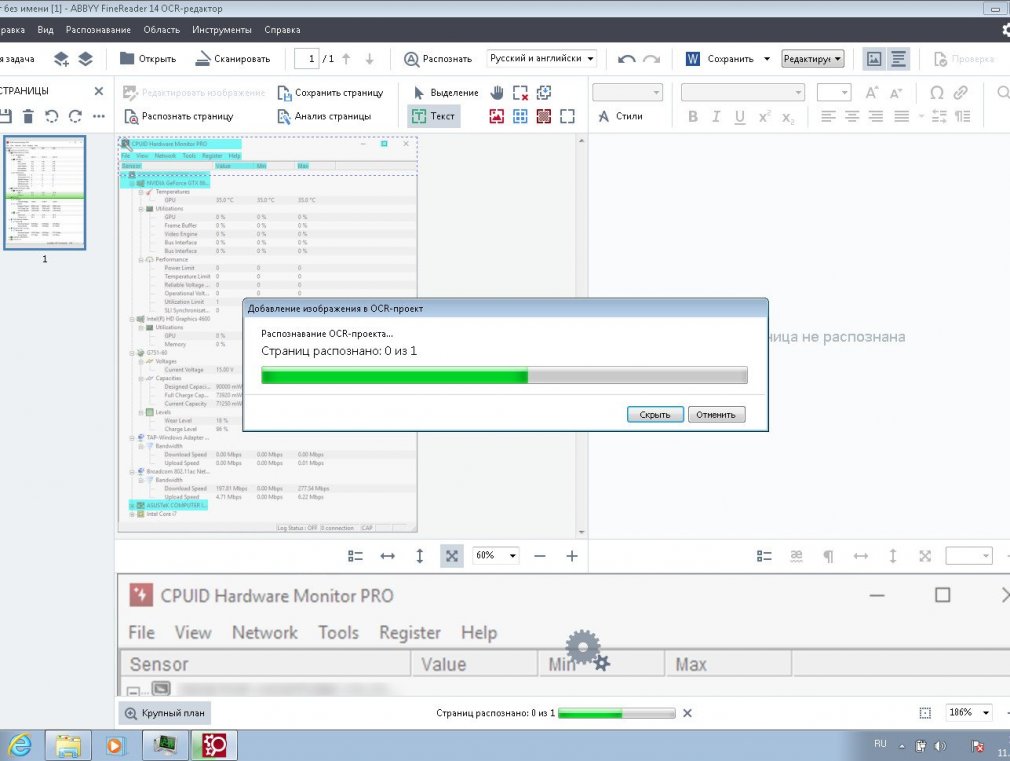1010x761 pixels.
Task: Click the add-to-layers stack plus icon
Action: click(61, 59)
